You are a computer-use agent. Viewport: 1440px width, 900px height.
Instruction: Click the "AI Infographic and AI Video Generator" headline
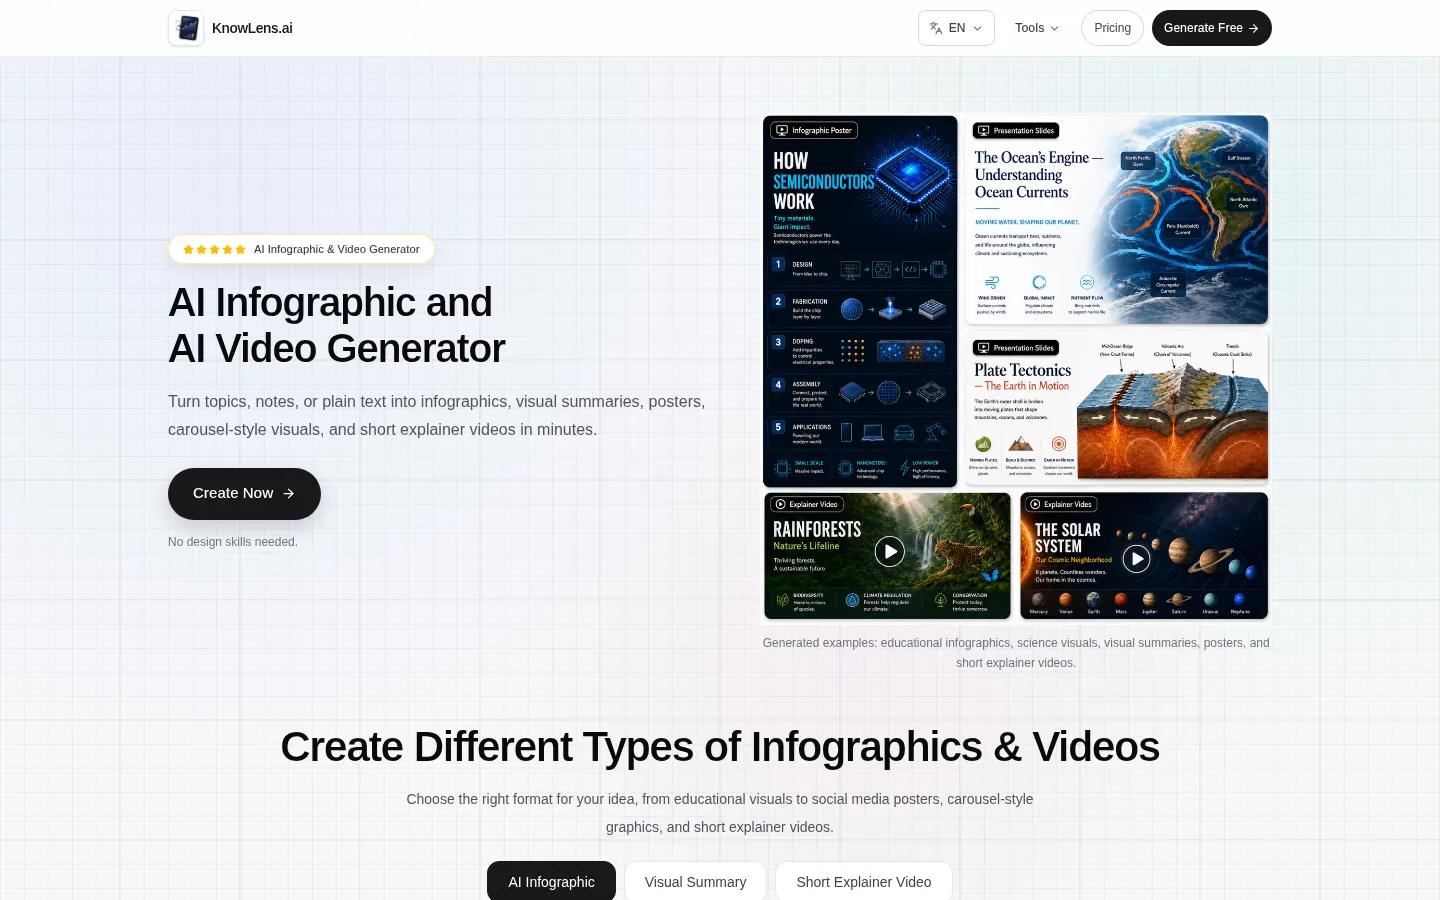coord(337,325)
